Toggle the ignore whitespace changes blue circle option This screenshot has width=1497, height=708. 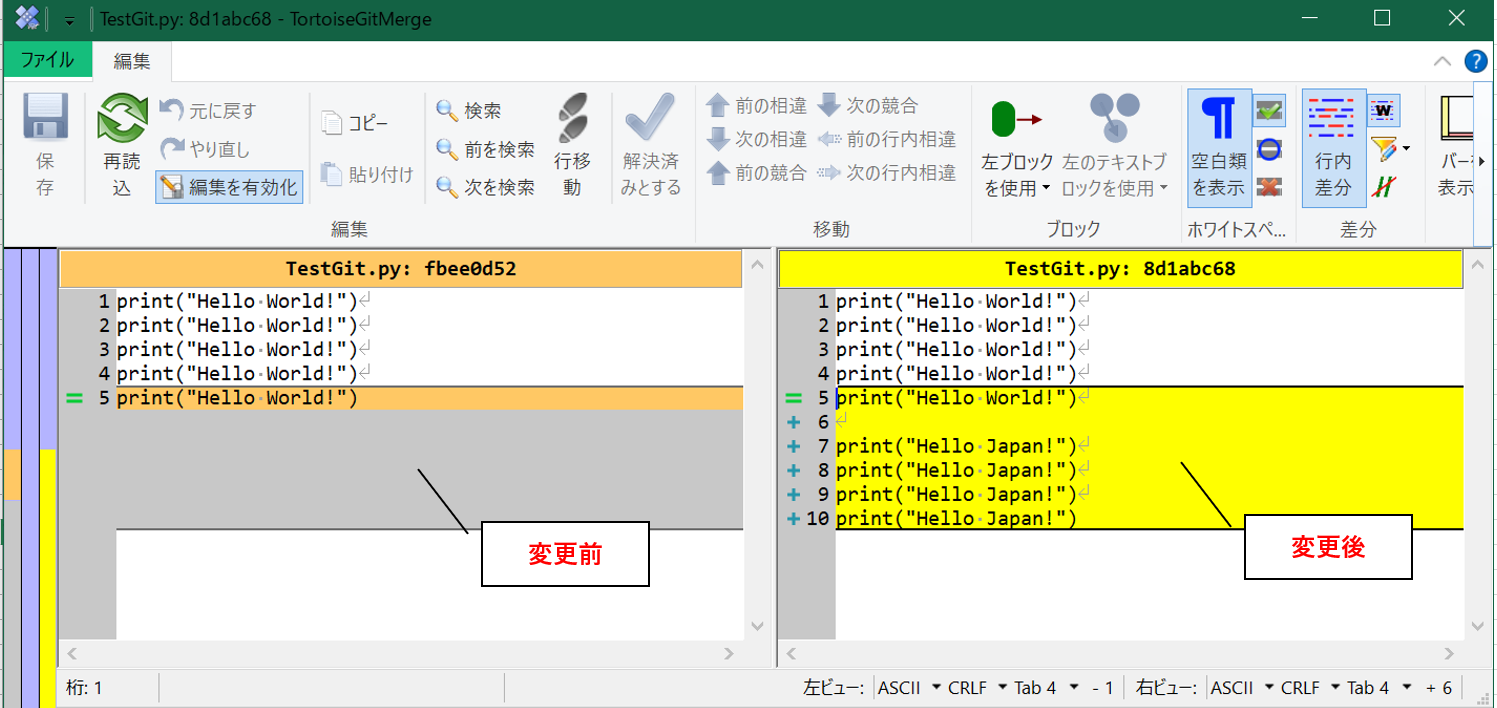pyautogui.click(x=1269, y=149)
